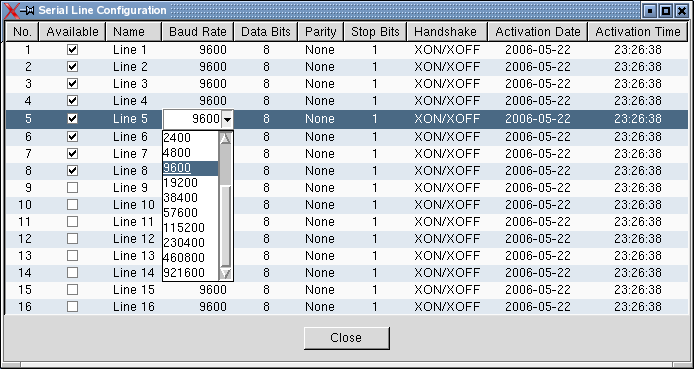
Task: Click XON/XOFF handshake for Line 13
Action: tap(447, 255)
